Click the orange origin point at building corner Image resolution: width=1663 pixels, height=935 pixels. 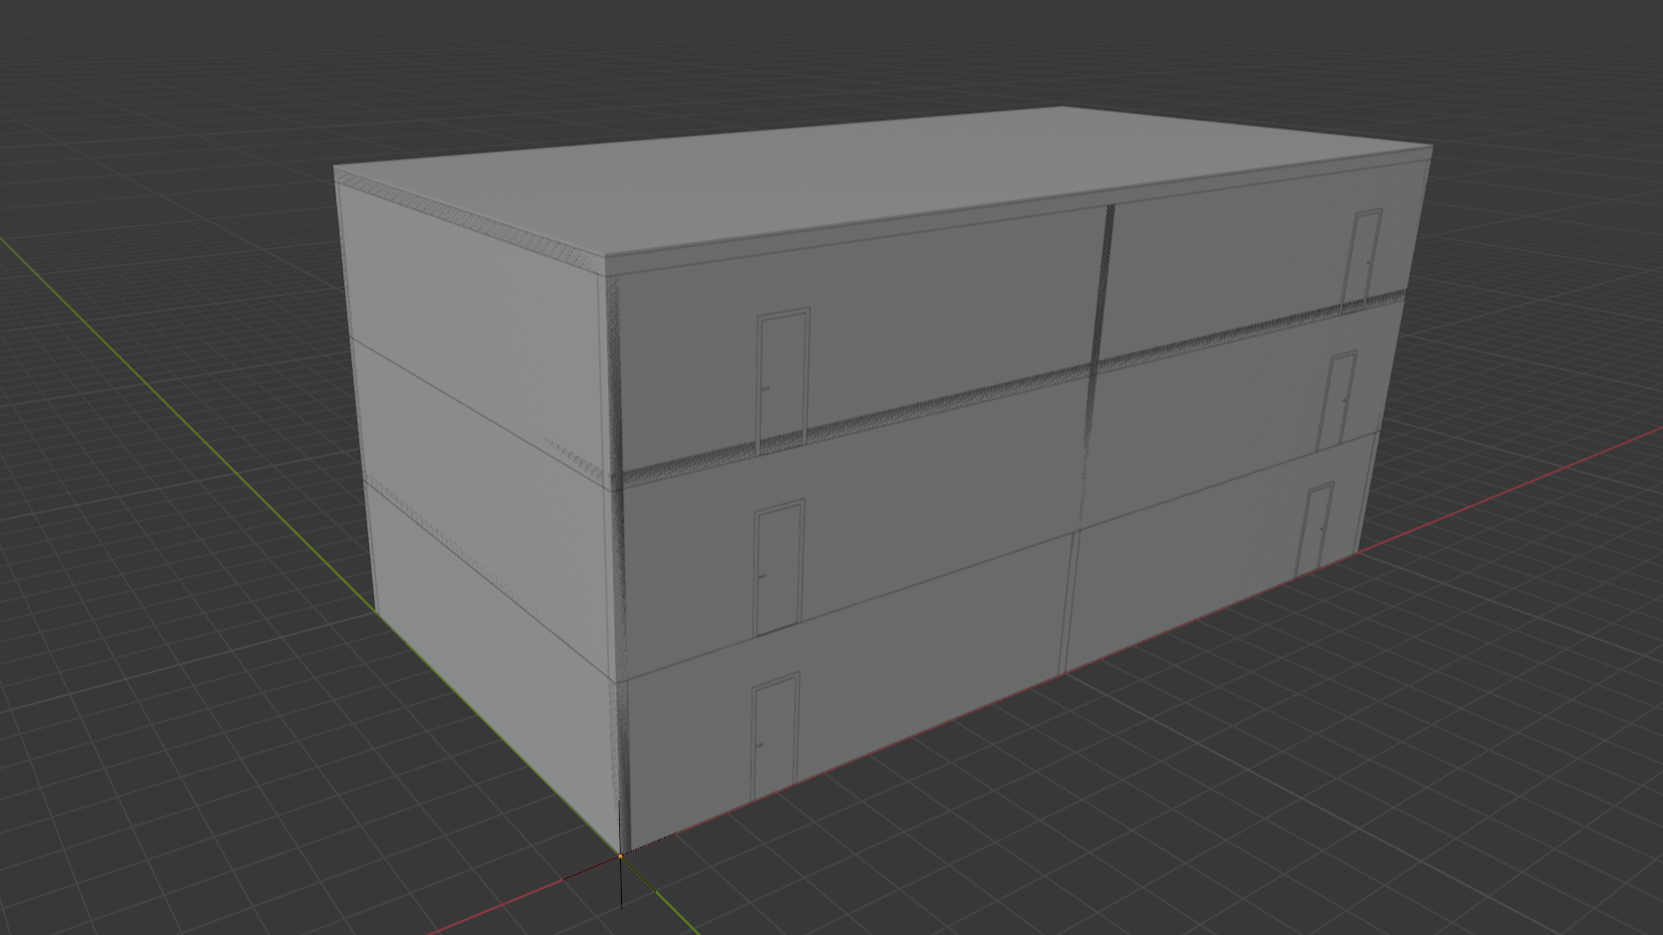pos(621,856)
